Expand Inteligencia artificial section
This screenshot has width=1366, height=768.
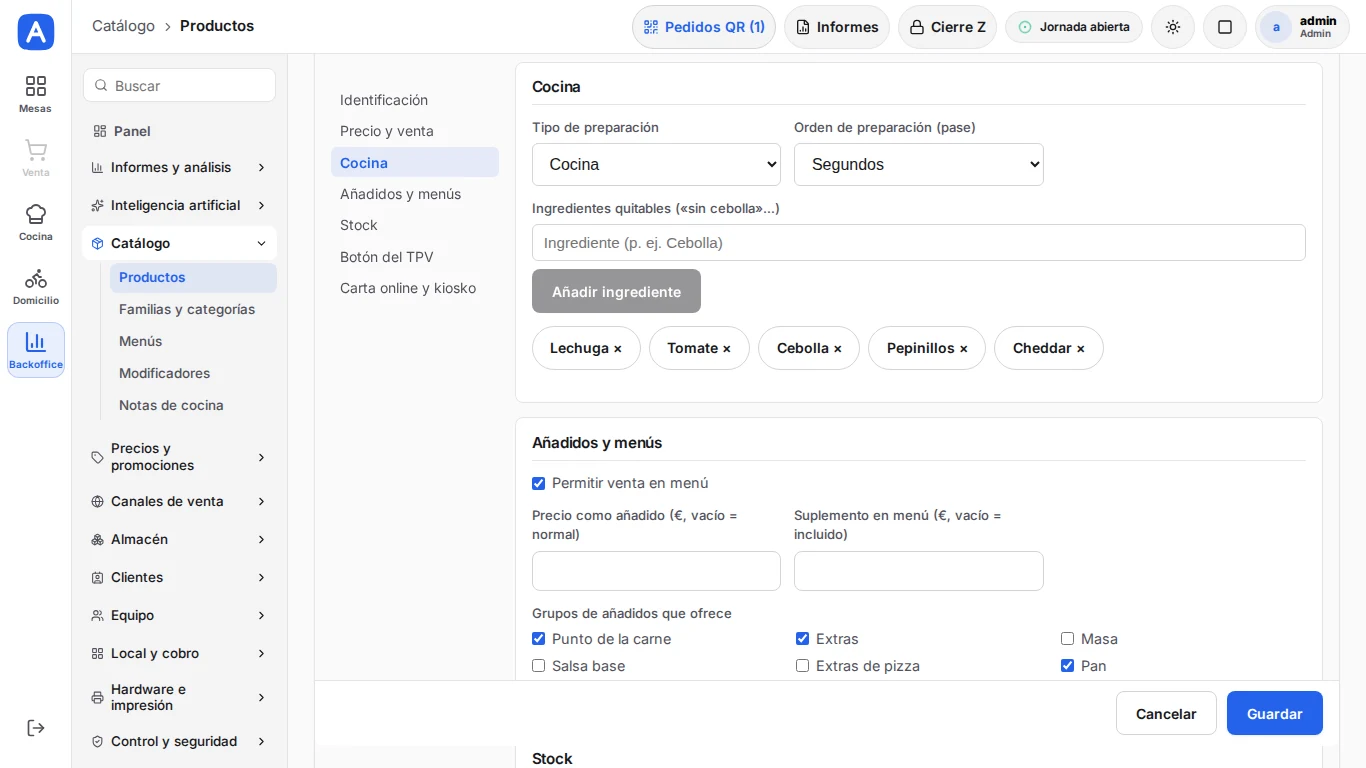tap(179, 205)
